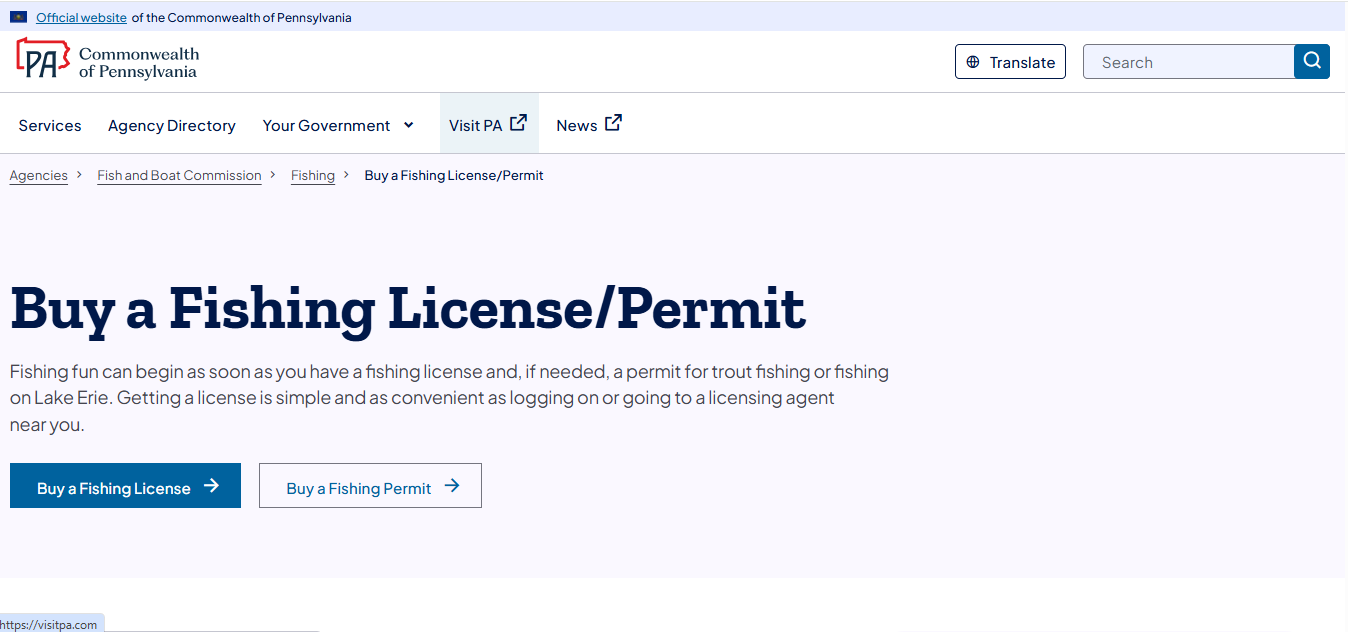
Task: Click Buy a Fishing License button
Action: coord(125,485)
